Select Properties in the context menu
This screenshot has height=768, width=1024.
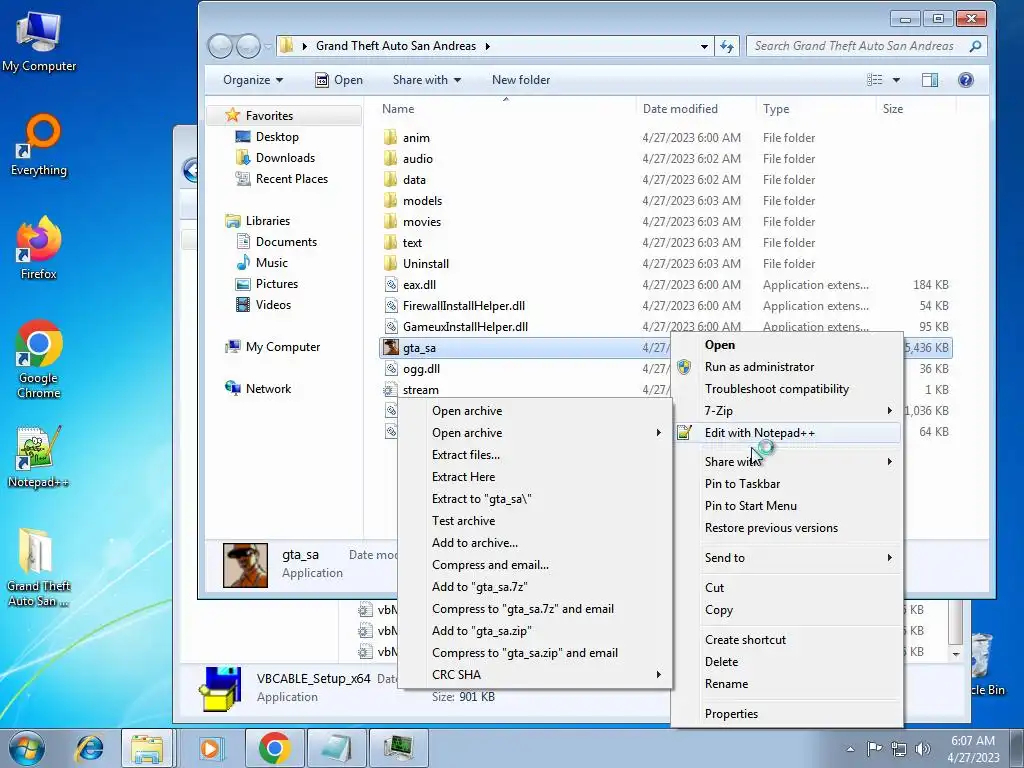pos(788,714)
